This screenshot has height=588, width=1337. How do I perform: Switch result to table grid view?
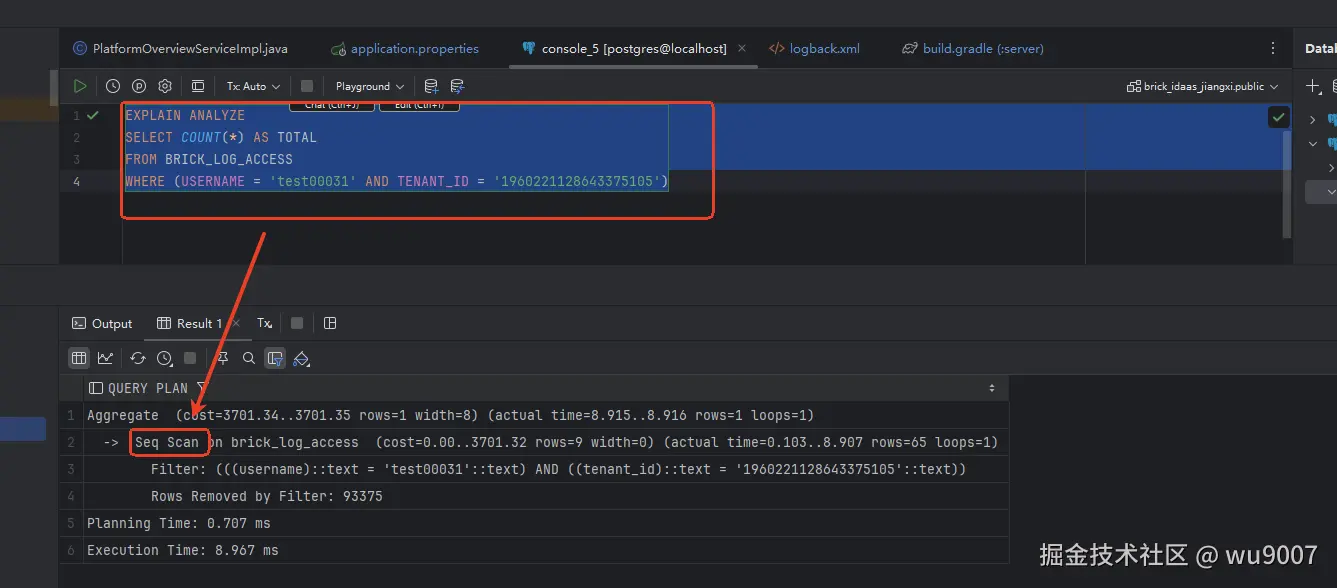(78, 357)
